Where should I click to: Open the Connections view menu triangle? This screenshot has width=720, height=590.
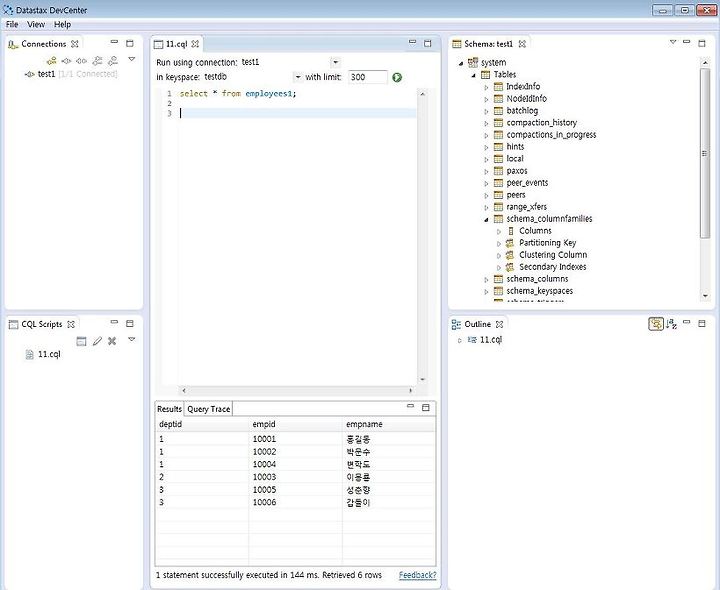tap(132, 59)
